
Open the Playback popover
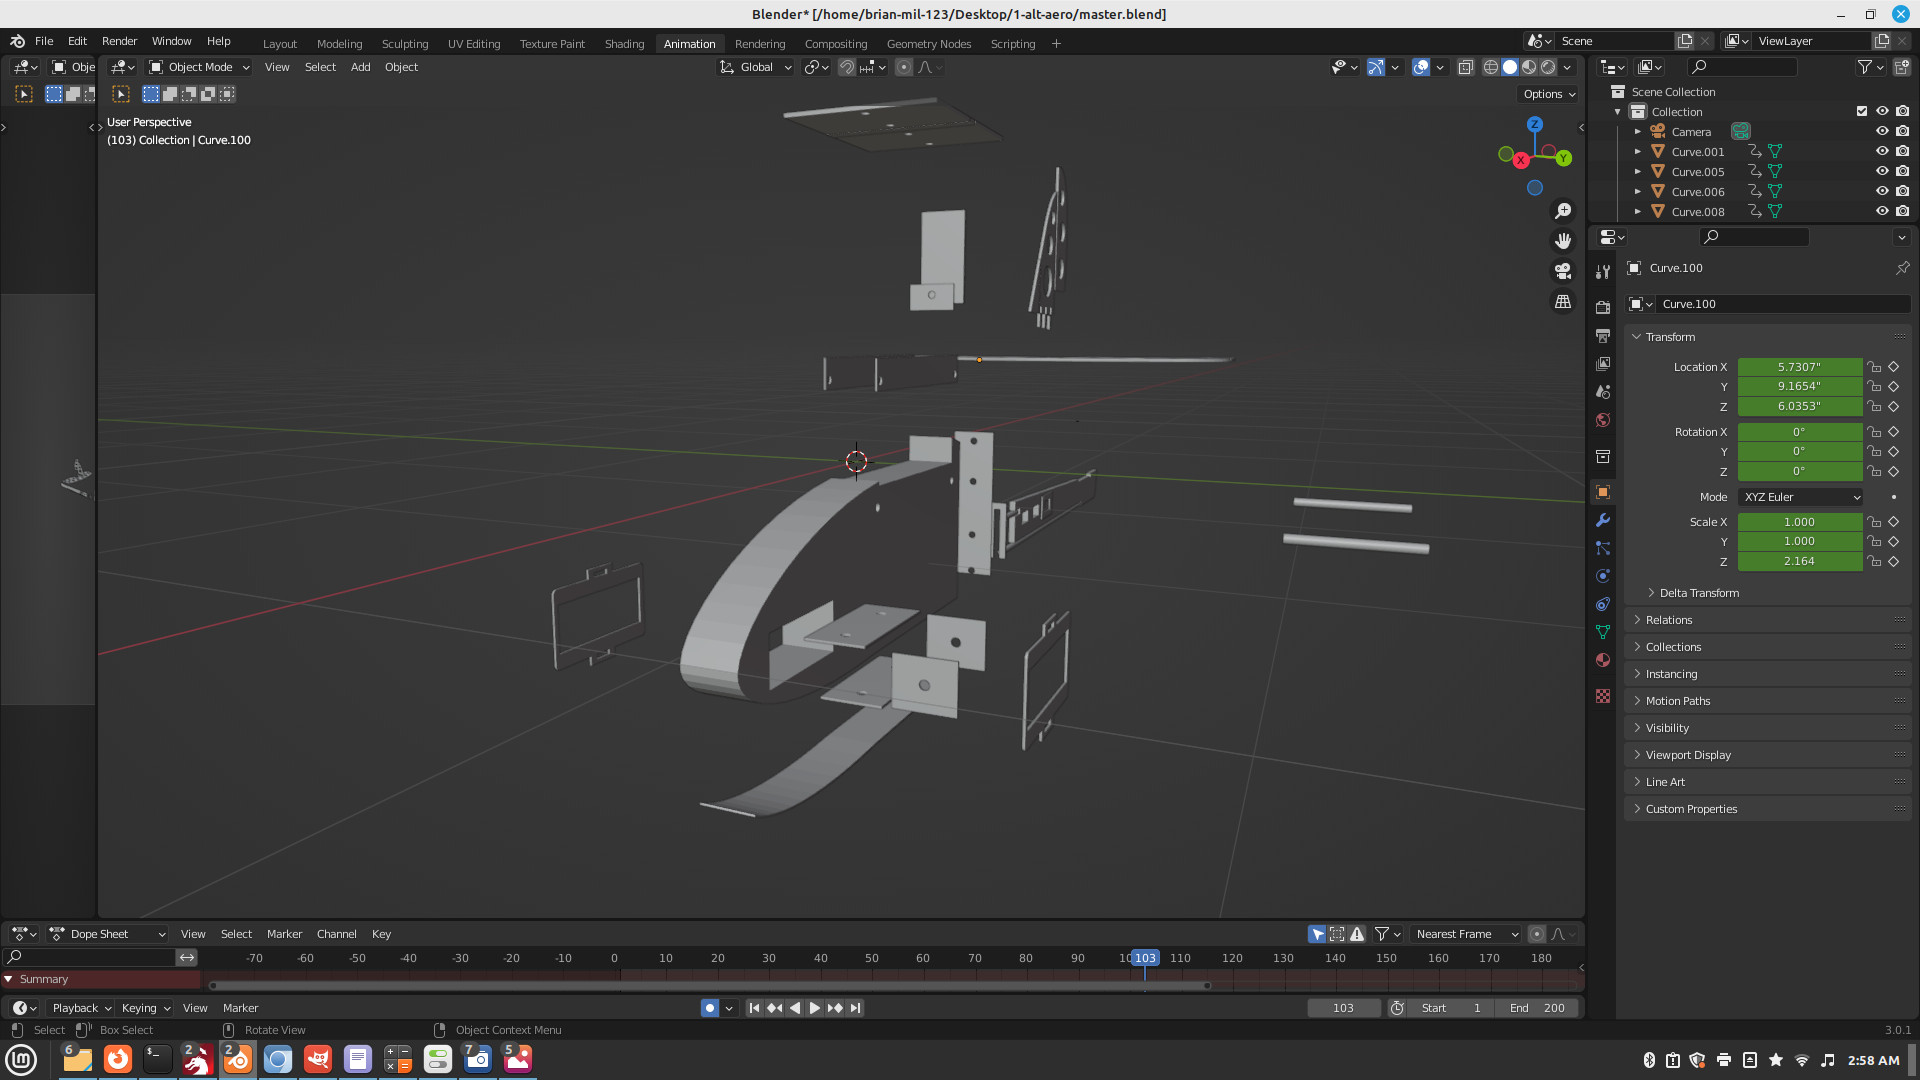(x=81, y=1008)
